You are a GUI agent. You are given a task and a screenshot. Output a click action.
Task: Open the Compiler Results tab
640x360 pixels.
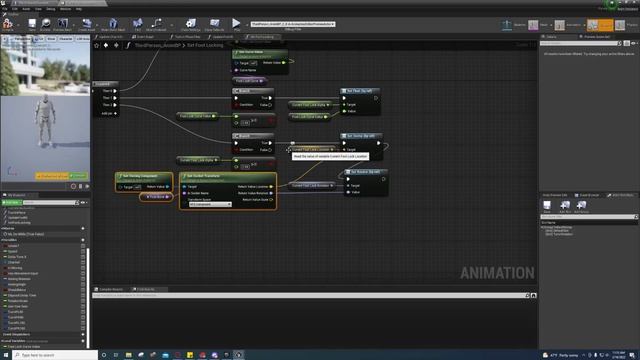tap(111, 289)
